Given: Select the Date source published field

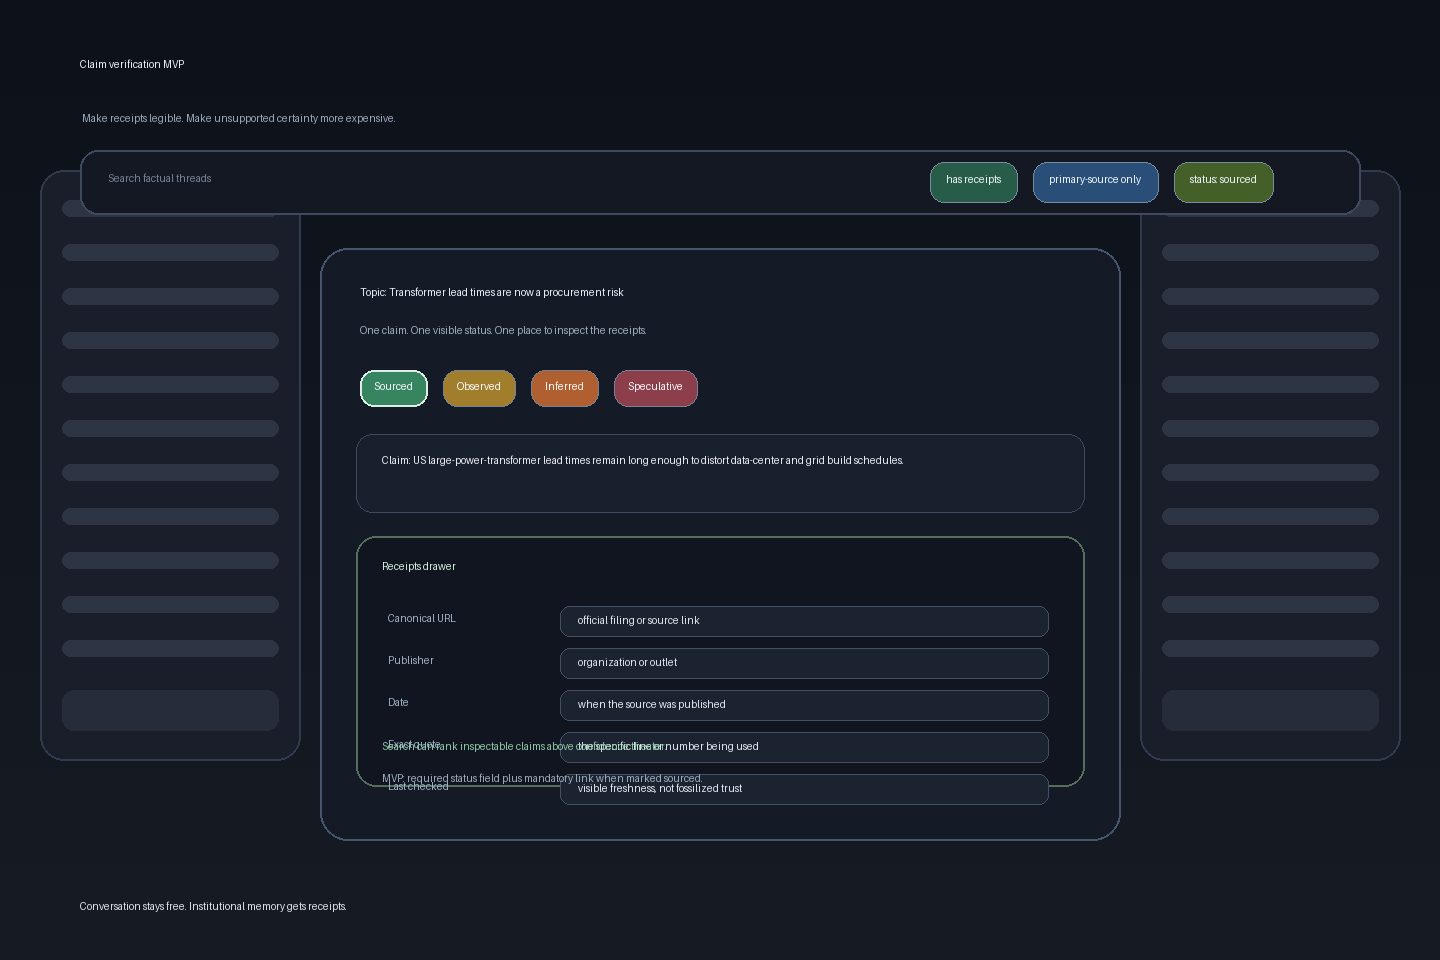Looking at the screenshot, I should pos(804,705).
